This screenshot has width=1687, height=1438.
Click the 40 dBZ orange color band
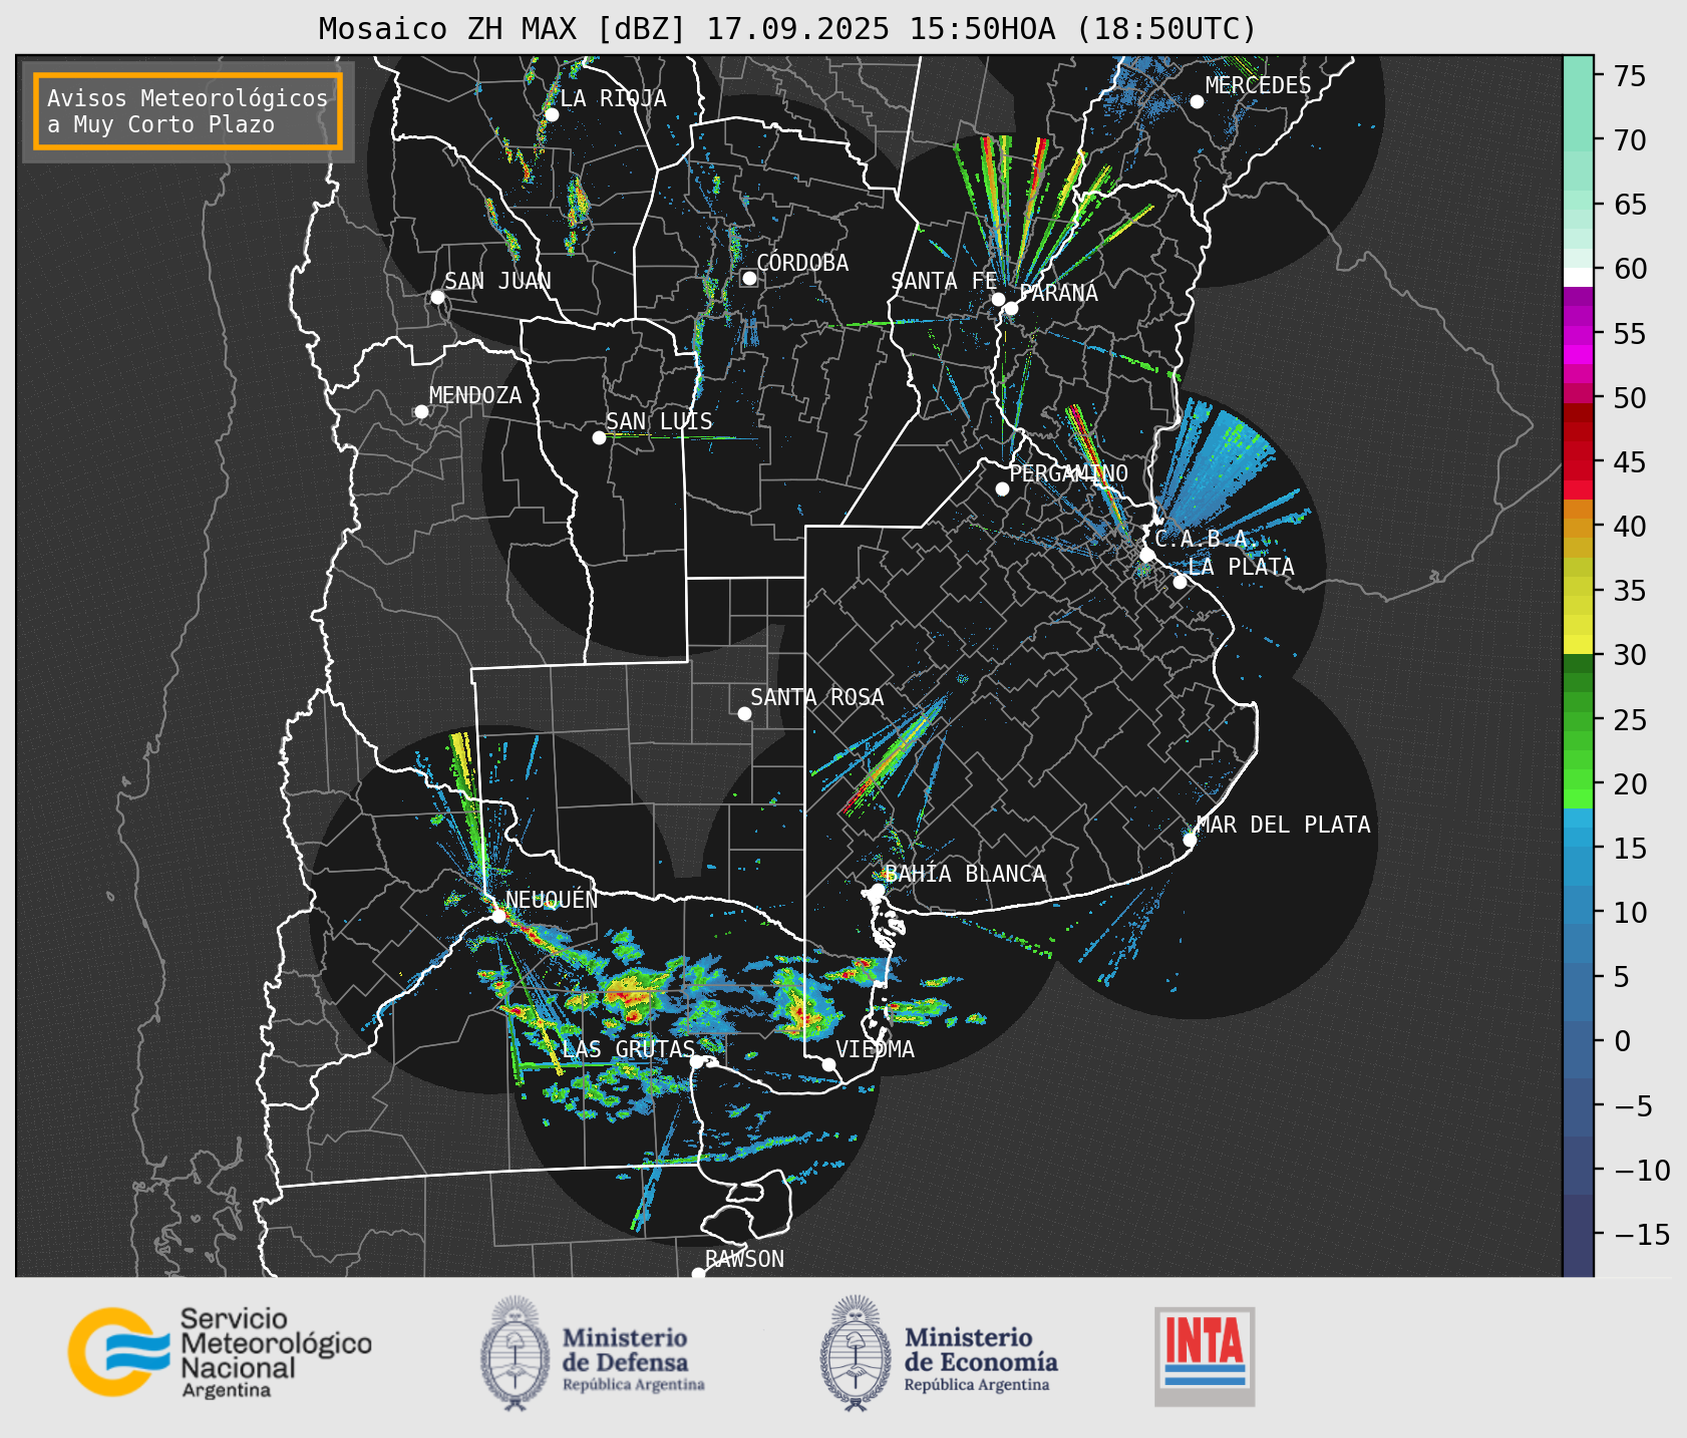click(x=1578, y=526)
